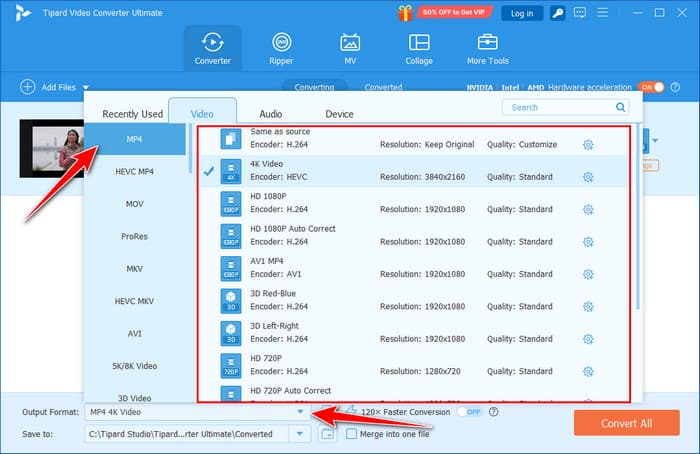Screen dimensions: 700x454
Task: Click the HD 720P preset icon
Action: coord(231,366)
